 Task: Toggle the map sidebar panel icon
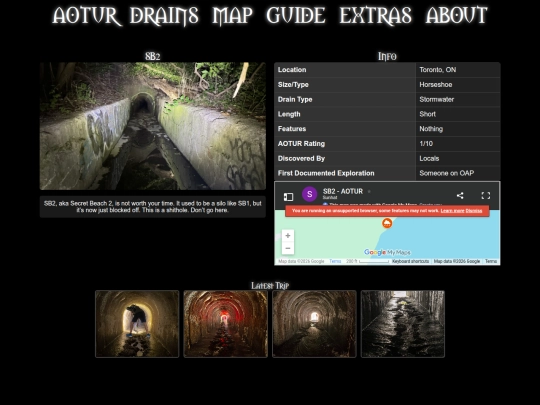pyautogui.click(x=288, y=197)
